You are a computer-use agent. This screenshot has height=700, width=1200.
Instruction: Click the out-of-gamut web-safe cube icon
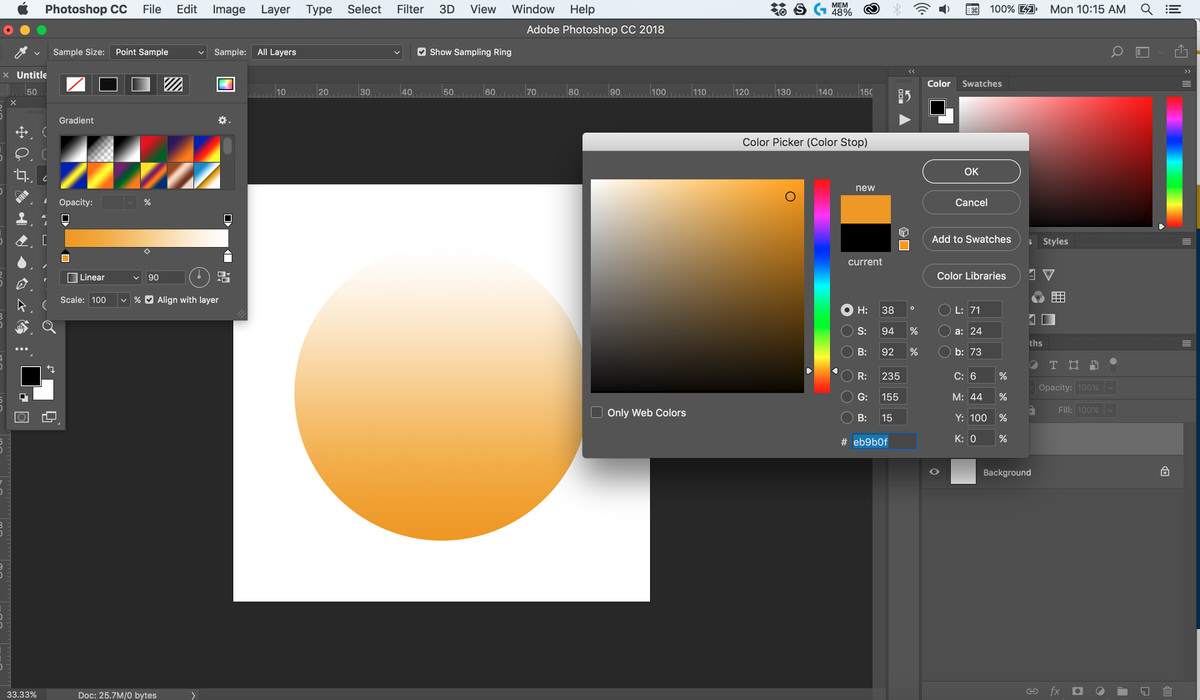tap(904, 231)
